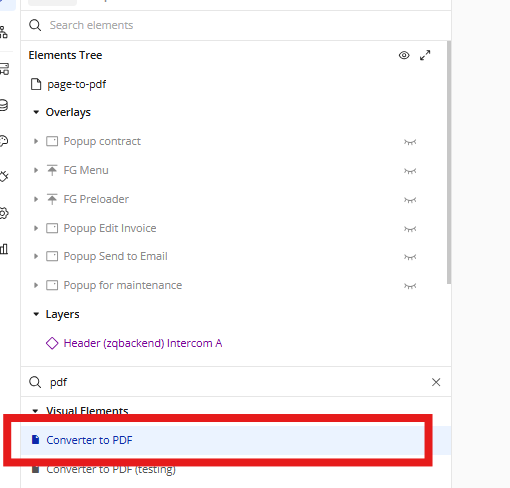Click the expand arrows icon in Elements Tree

425,55
